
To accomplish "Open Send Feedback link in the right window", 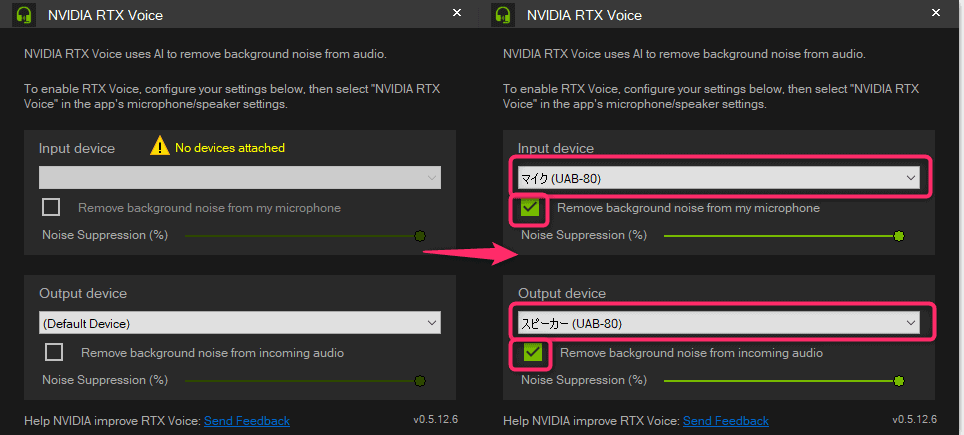I will pyautogui.click(x=726, y=420).
